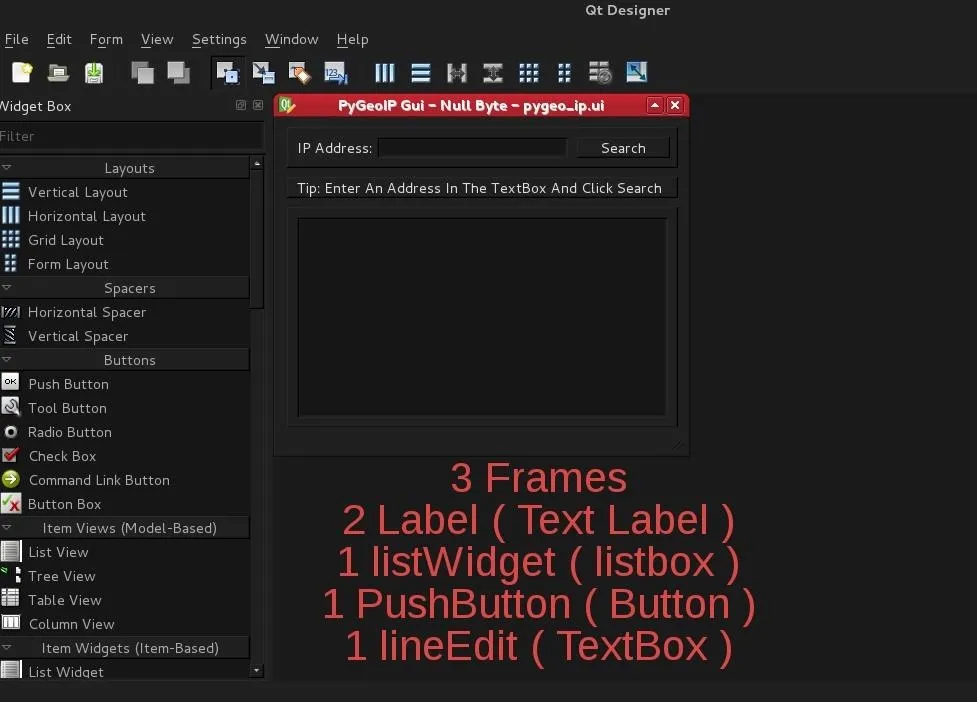Viewport: 977px width, 702px height.
Task: Close the pygeo_ip.ui form window
Action: point(675,105)
